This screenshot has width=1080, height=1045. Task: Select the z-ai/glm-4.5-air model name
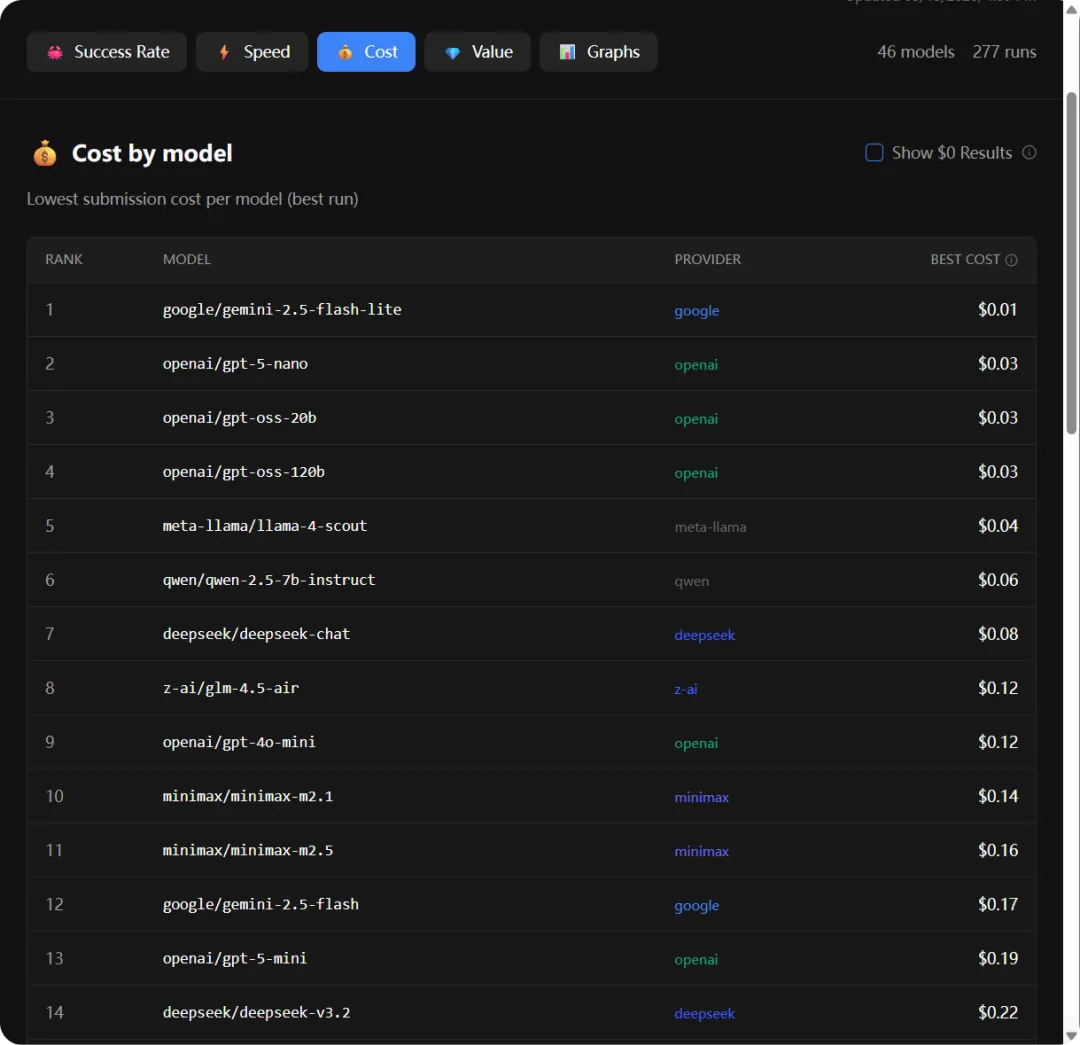(x=231, y=688)
